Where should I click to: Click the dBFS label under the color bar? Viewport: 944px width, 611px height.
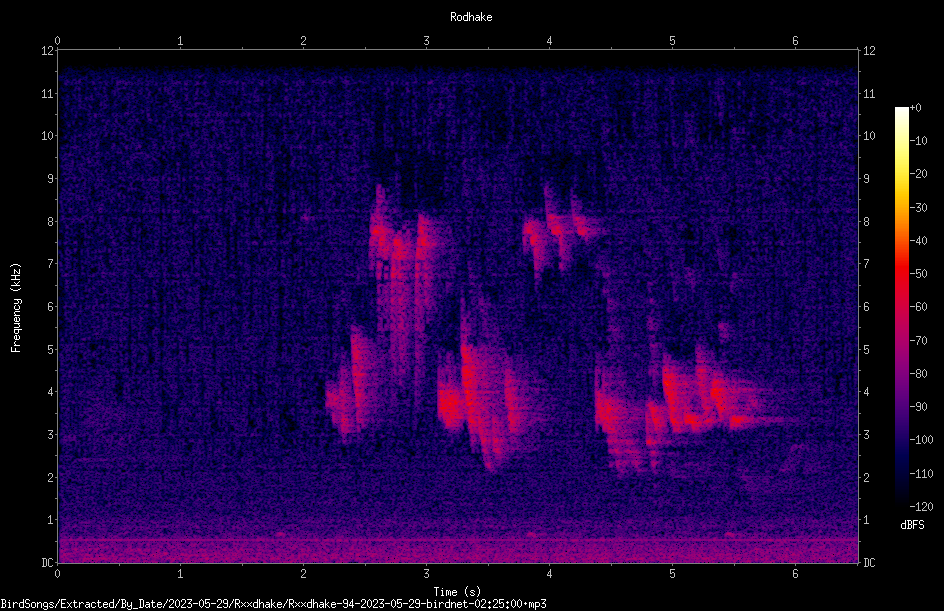click(x=912, y=525)
